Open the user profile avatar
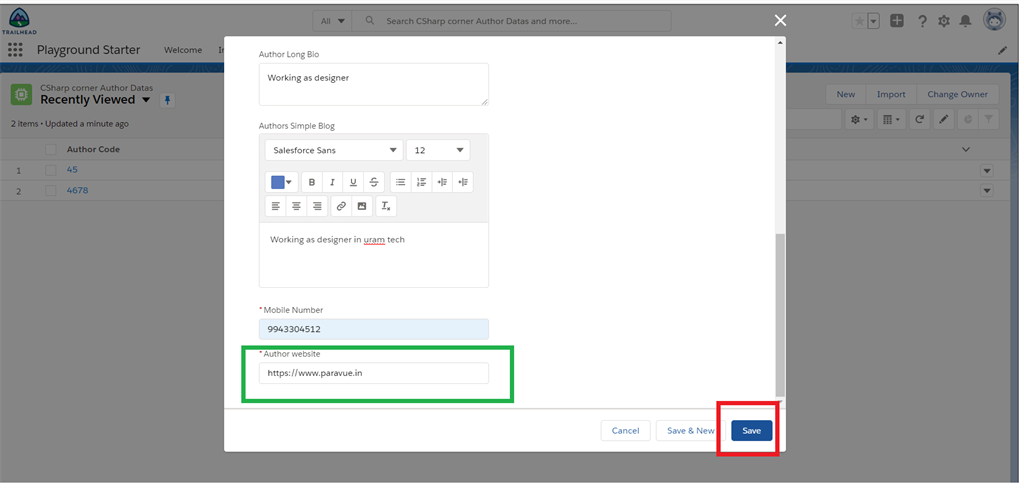The width and height of the screenshot is (1024, 488). [x=994, y=20]
